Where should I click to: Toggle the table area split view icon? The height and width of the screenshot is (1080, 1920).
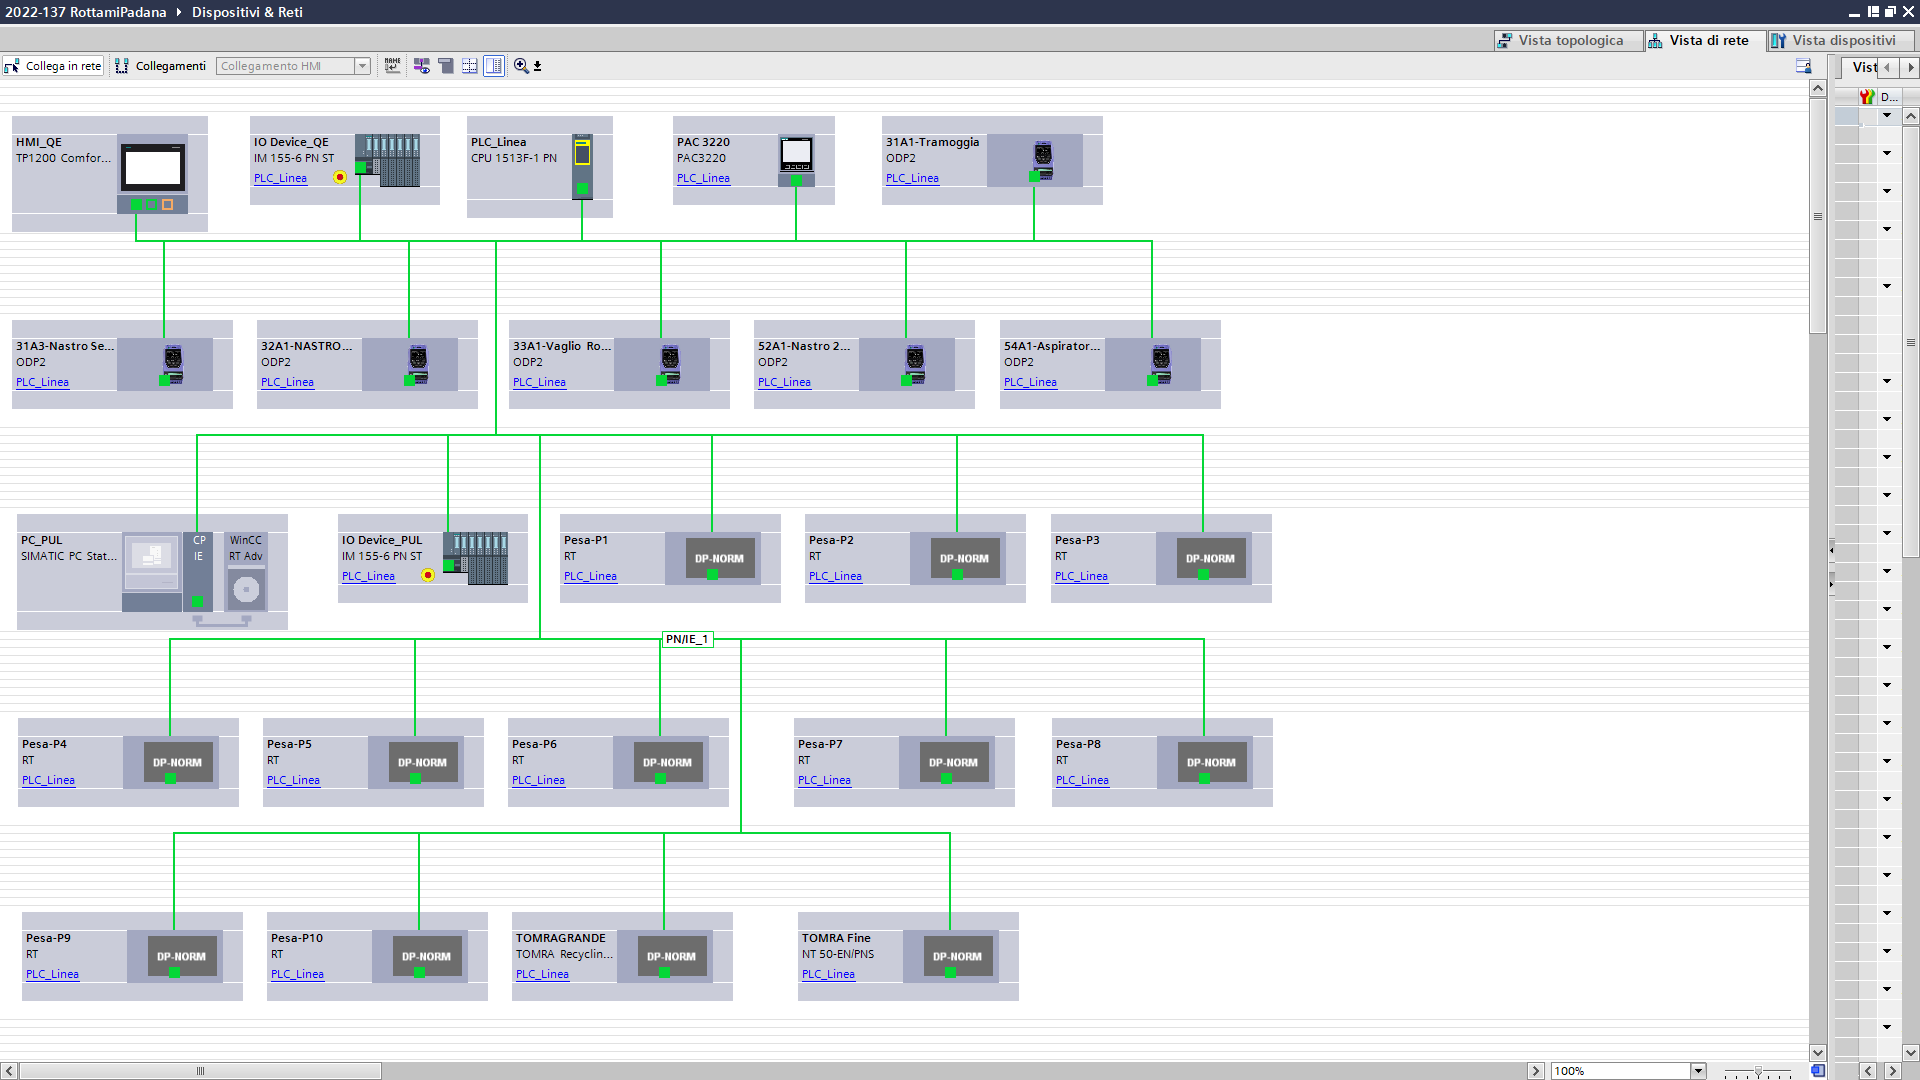[x=494, y=66]
